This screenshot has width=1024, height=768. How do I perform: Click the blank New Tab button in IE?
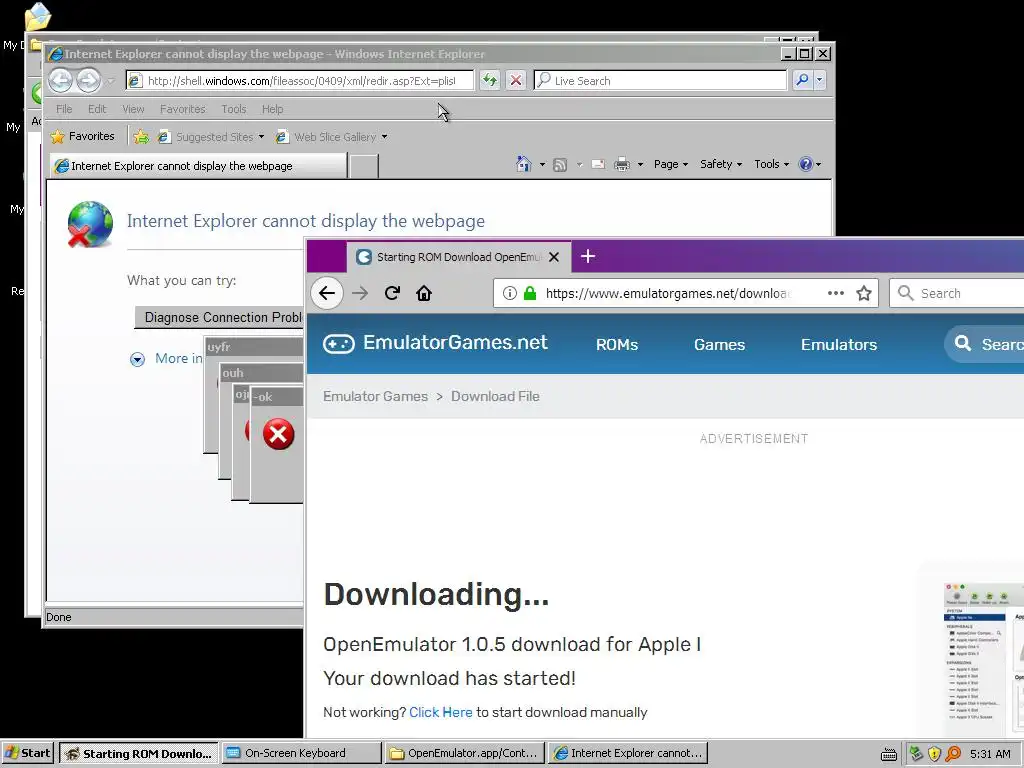tap(364, 167)
